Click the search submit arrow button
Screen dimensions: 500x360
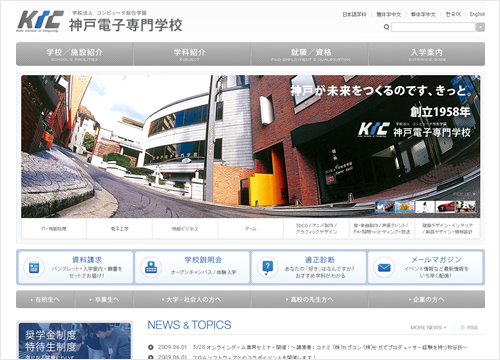point(480,27)
